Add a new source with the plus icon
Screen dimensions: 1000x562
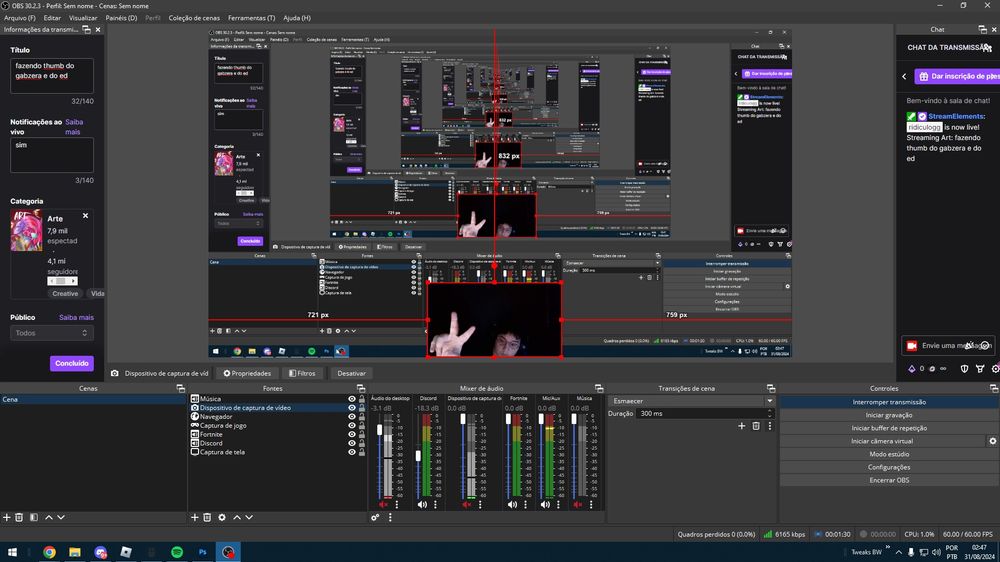[x=195, y=517]
